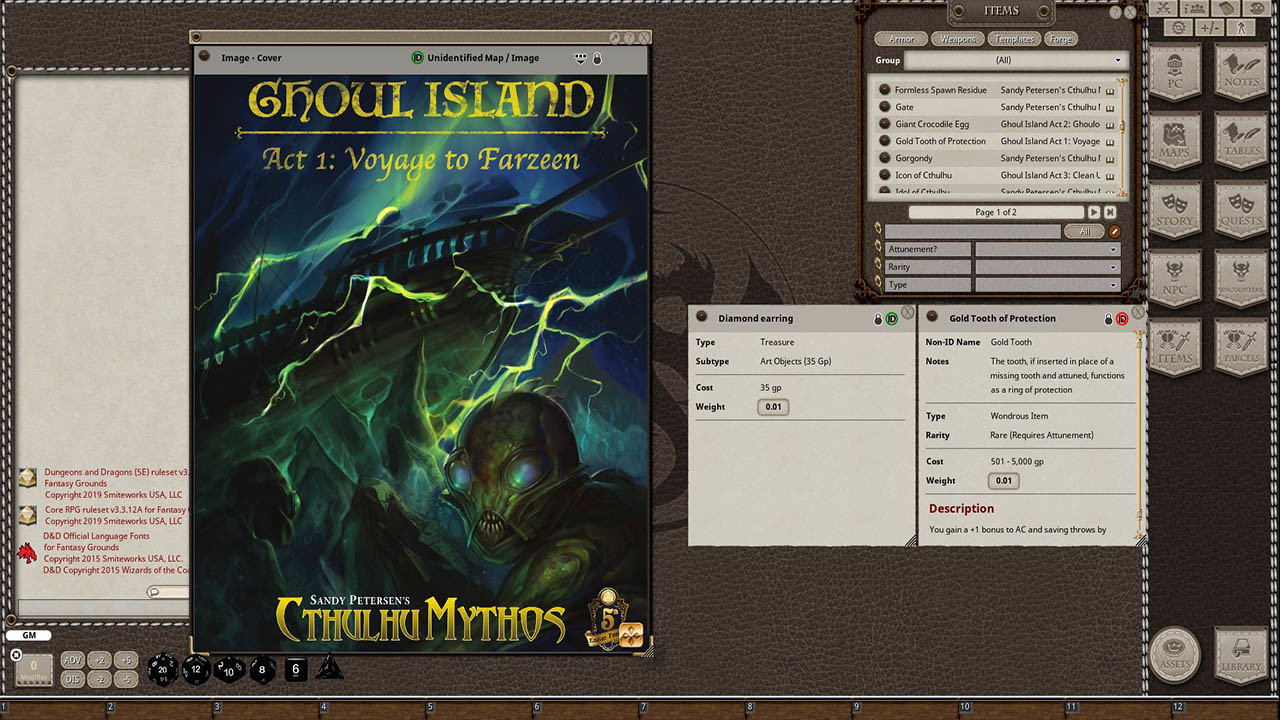Click the Weight field on Diamond earring
Screen dimensions: 1280x720
[x=773, y=407]
